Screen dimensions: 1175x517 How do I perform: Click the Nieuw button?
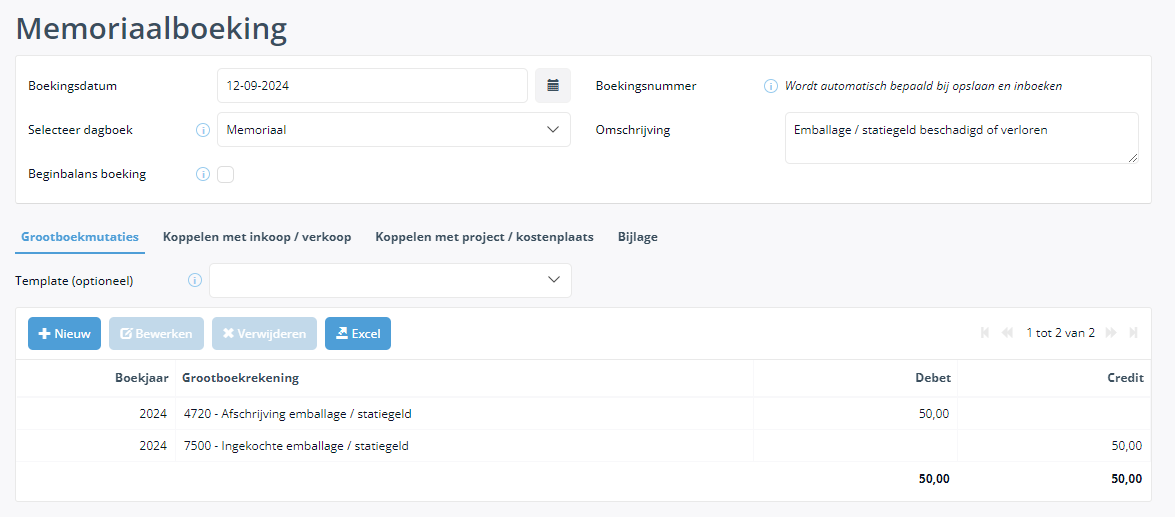pos(64,333)
